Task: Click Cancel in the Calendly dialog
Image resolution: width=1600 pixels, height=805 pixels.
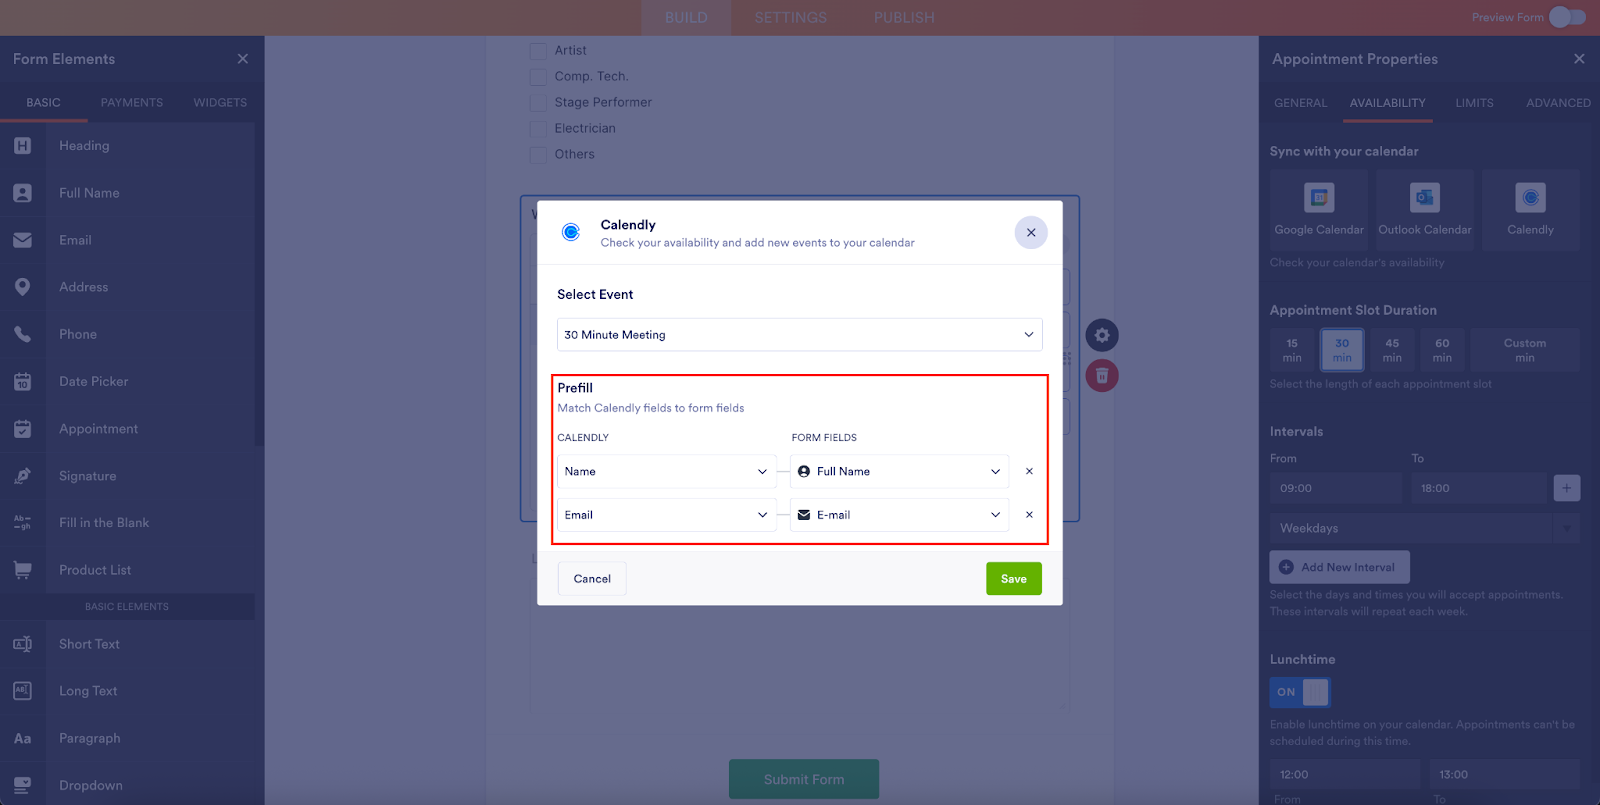Action: [592, 579]
